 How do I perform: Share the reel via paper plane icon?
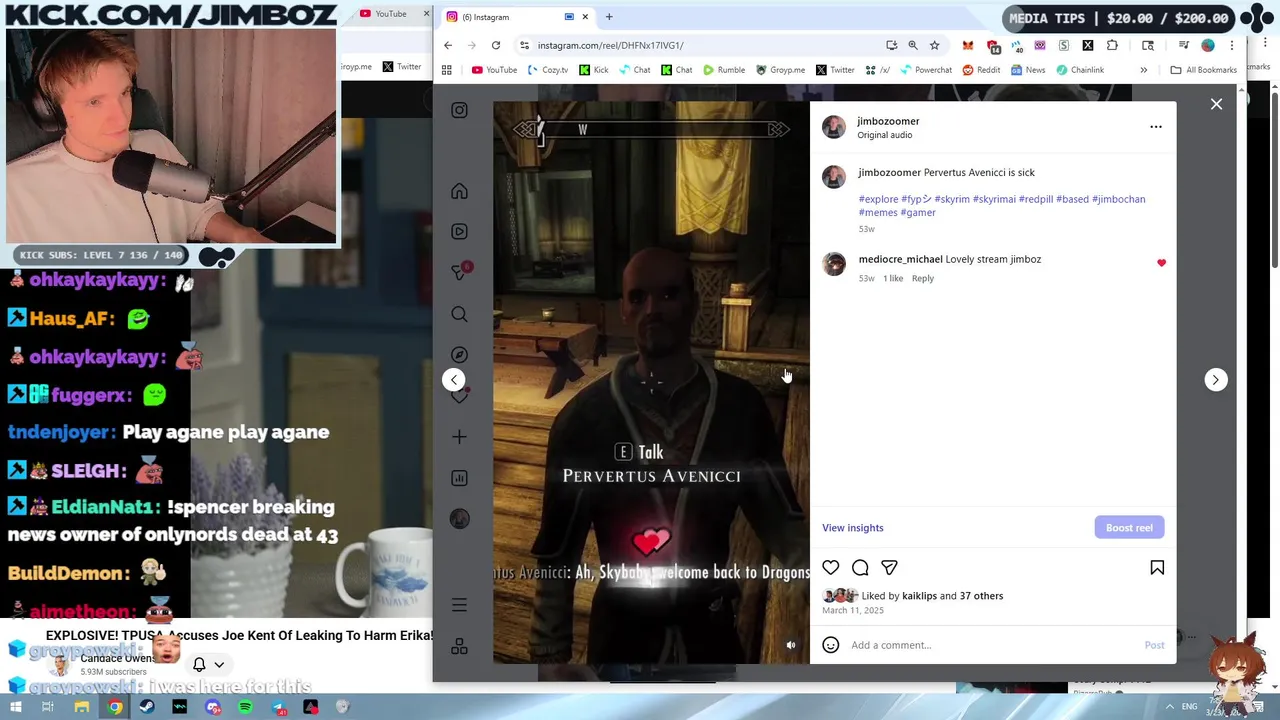click(x=889, y=568)
